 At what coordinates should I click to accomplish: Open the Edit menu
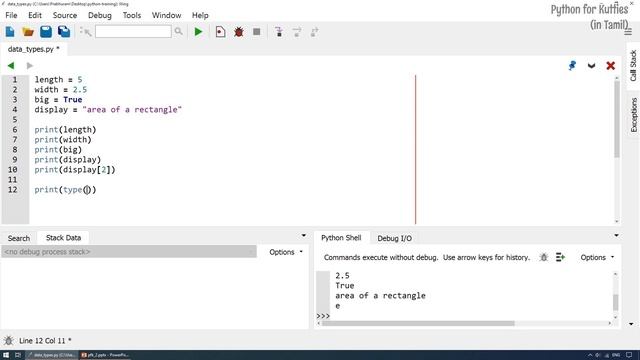(x=35, y=15)
